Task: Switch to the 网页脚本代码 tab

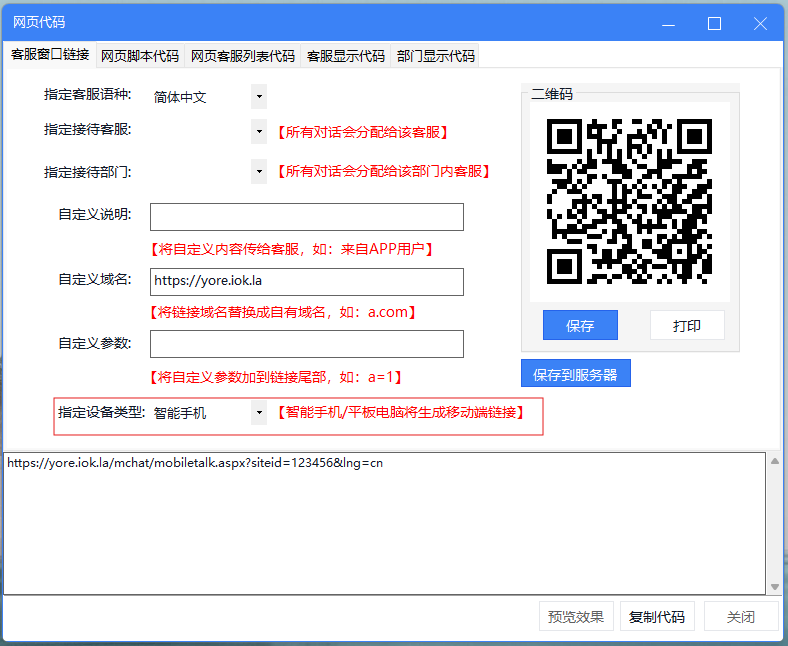Action: [140, 56]
